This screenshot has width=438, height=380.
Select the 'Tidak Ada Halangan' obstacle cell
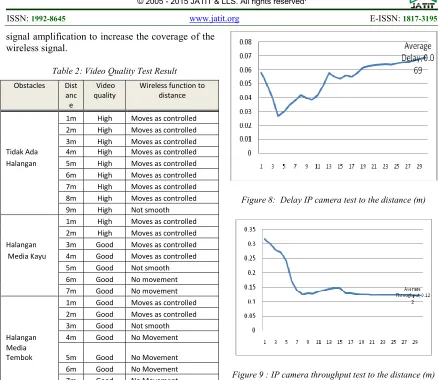(x=29, y=163)
